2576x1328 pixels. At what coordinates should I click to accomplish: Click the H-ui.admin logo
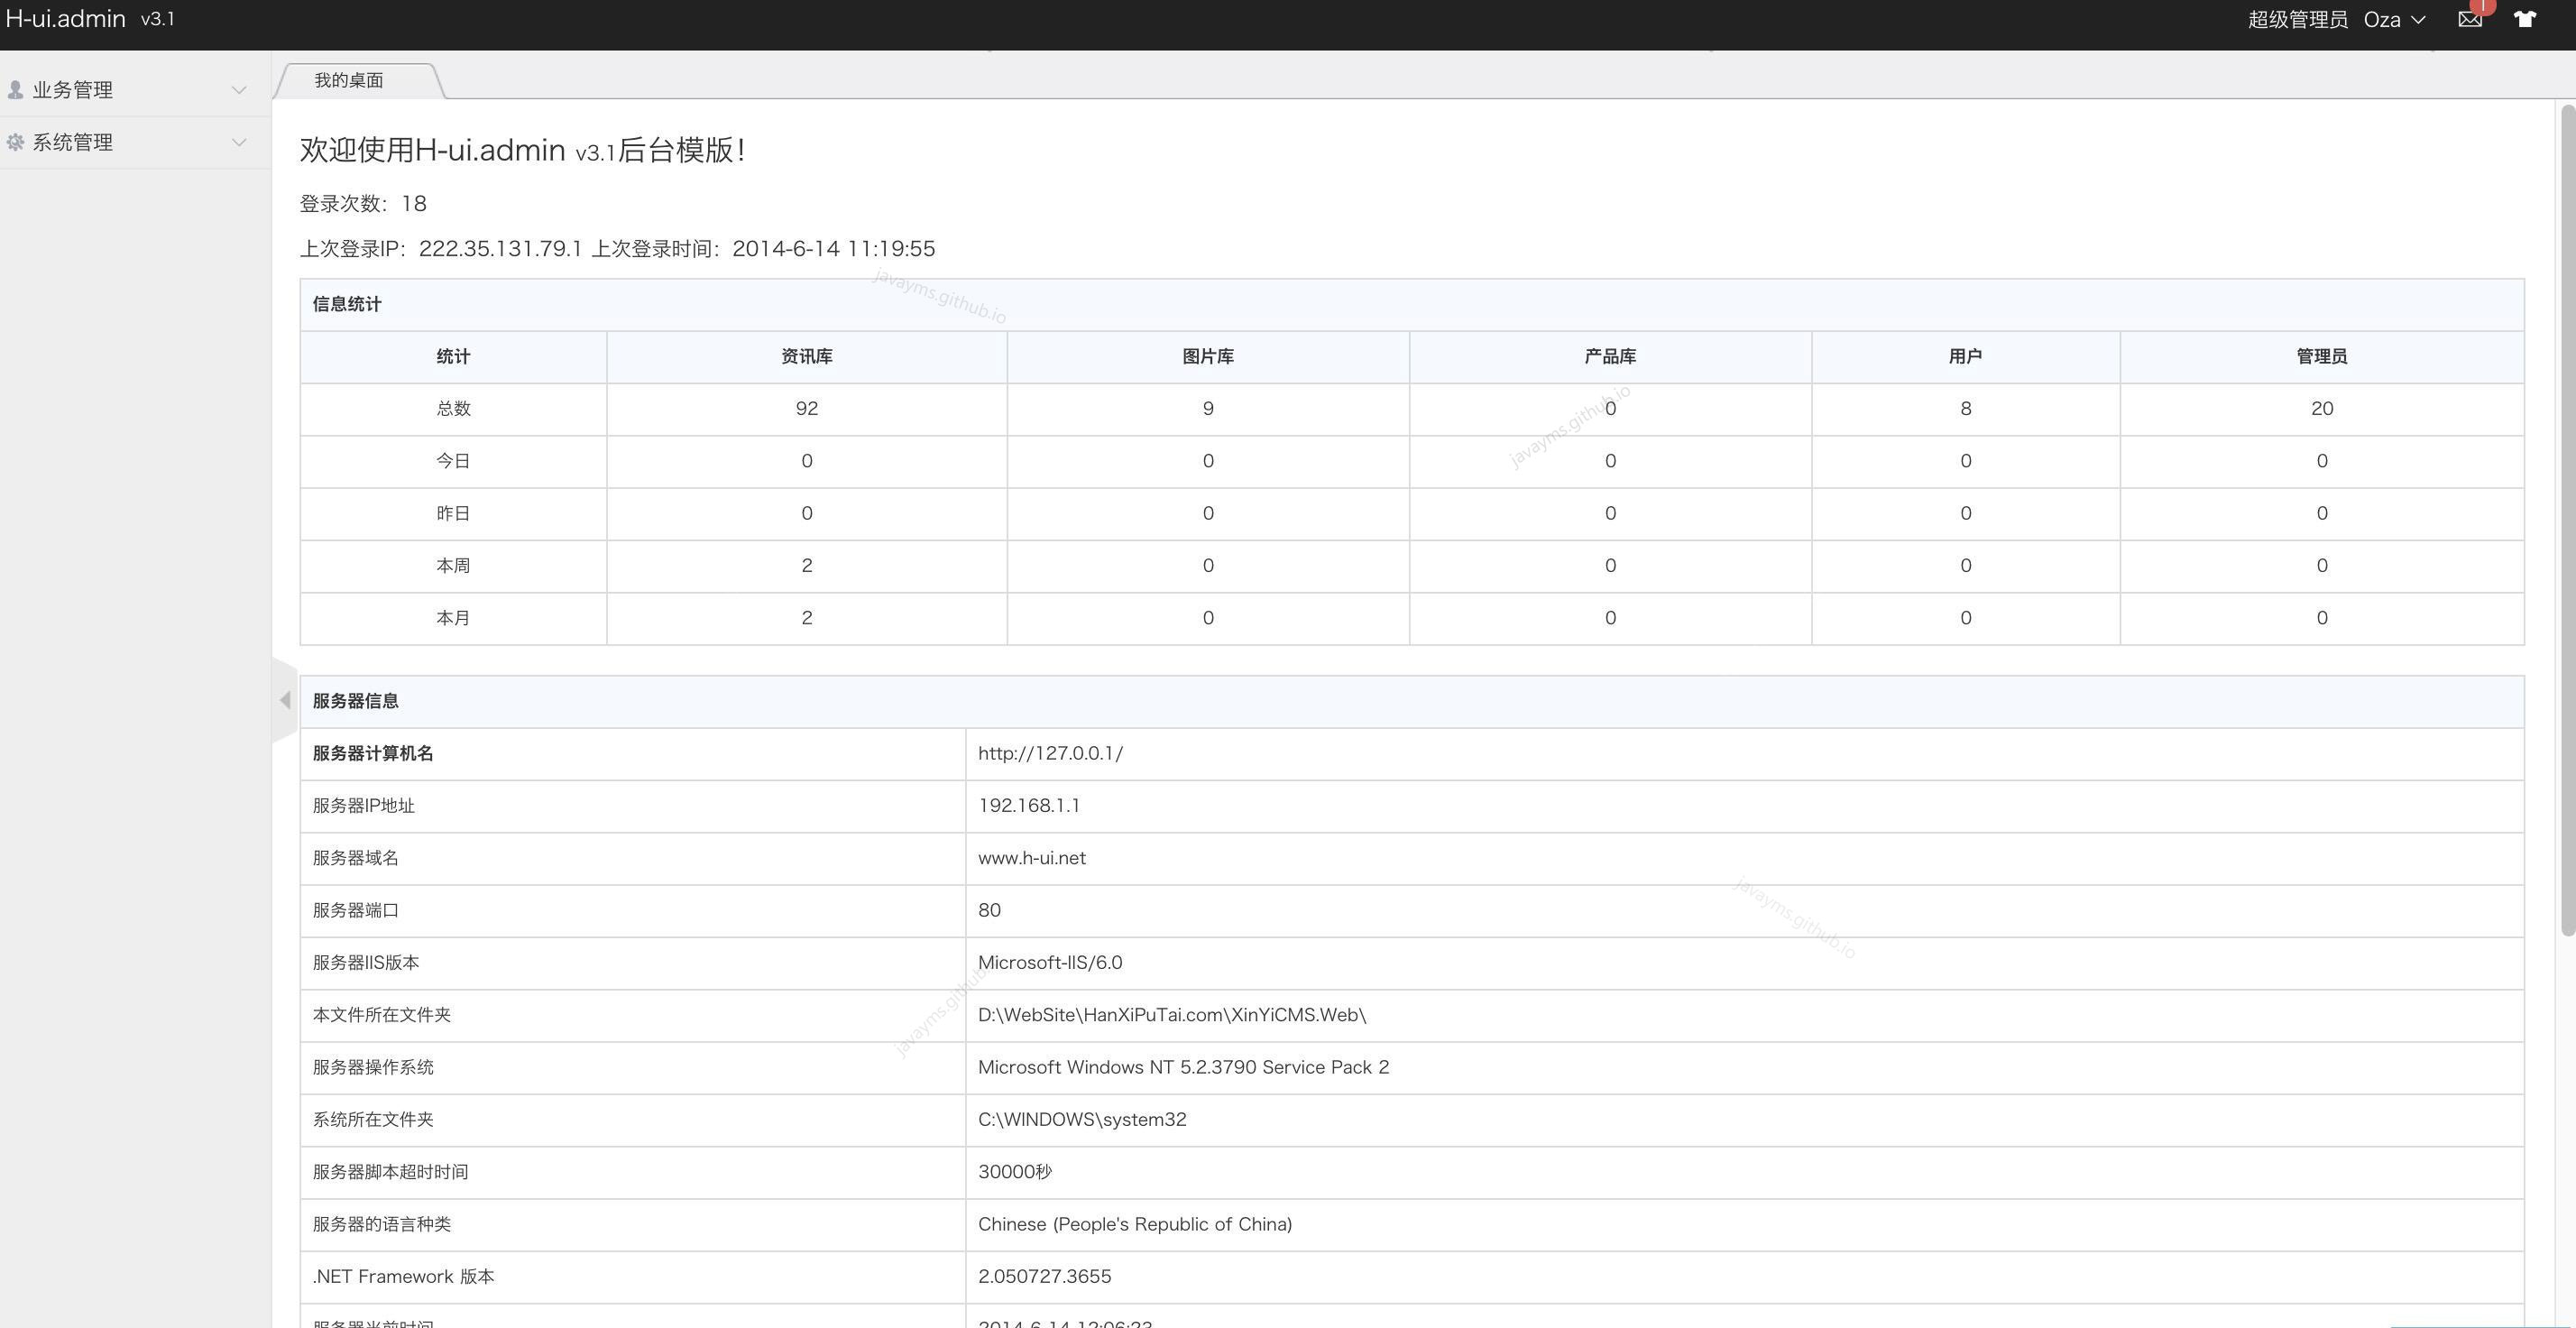[65, 18]
